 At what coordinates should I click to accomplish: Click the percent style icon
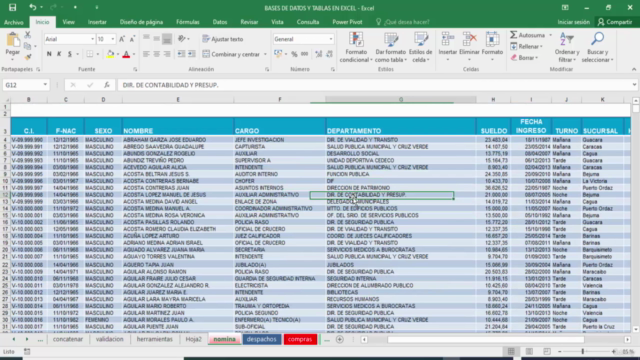point(294,54)
